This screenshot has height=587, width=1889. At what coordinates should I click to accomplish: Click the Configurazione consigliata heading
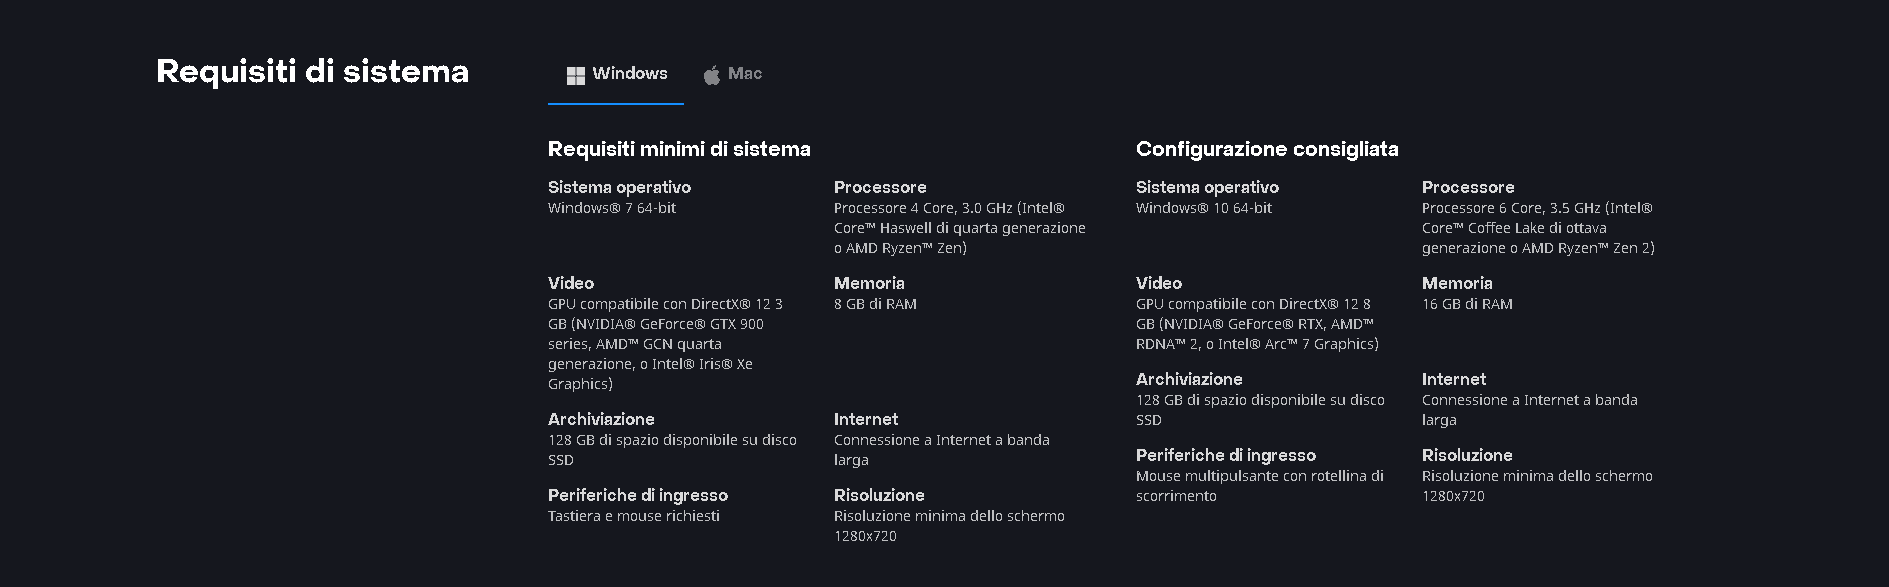(1267, 149)
